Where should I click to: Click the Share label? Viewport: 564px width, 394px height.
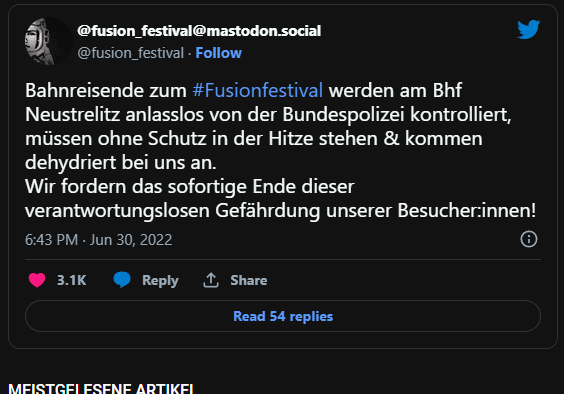click(249, 280)
